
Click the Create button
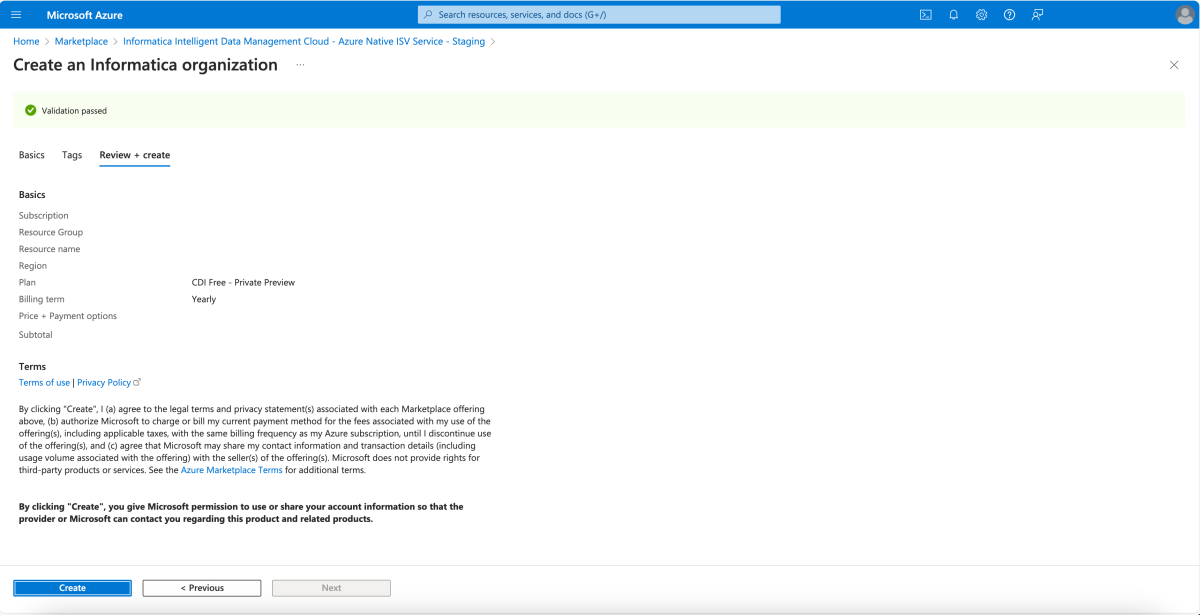click(x=72, y=588)
